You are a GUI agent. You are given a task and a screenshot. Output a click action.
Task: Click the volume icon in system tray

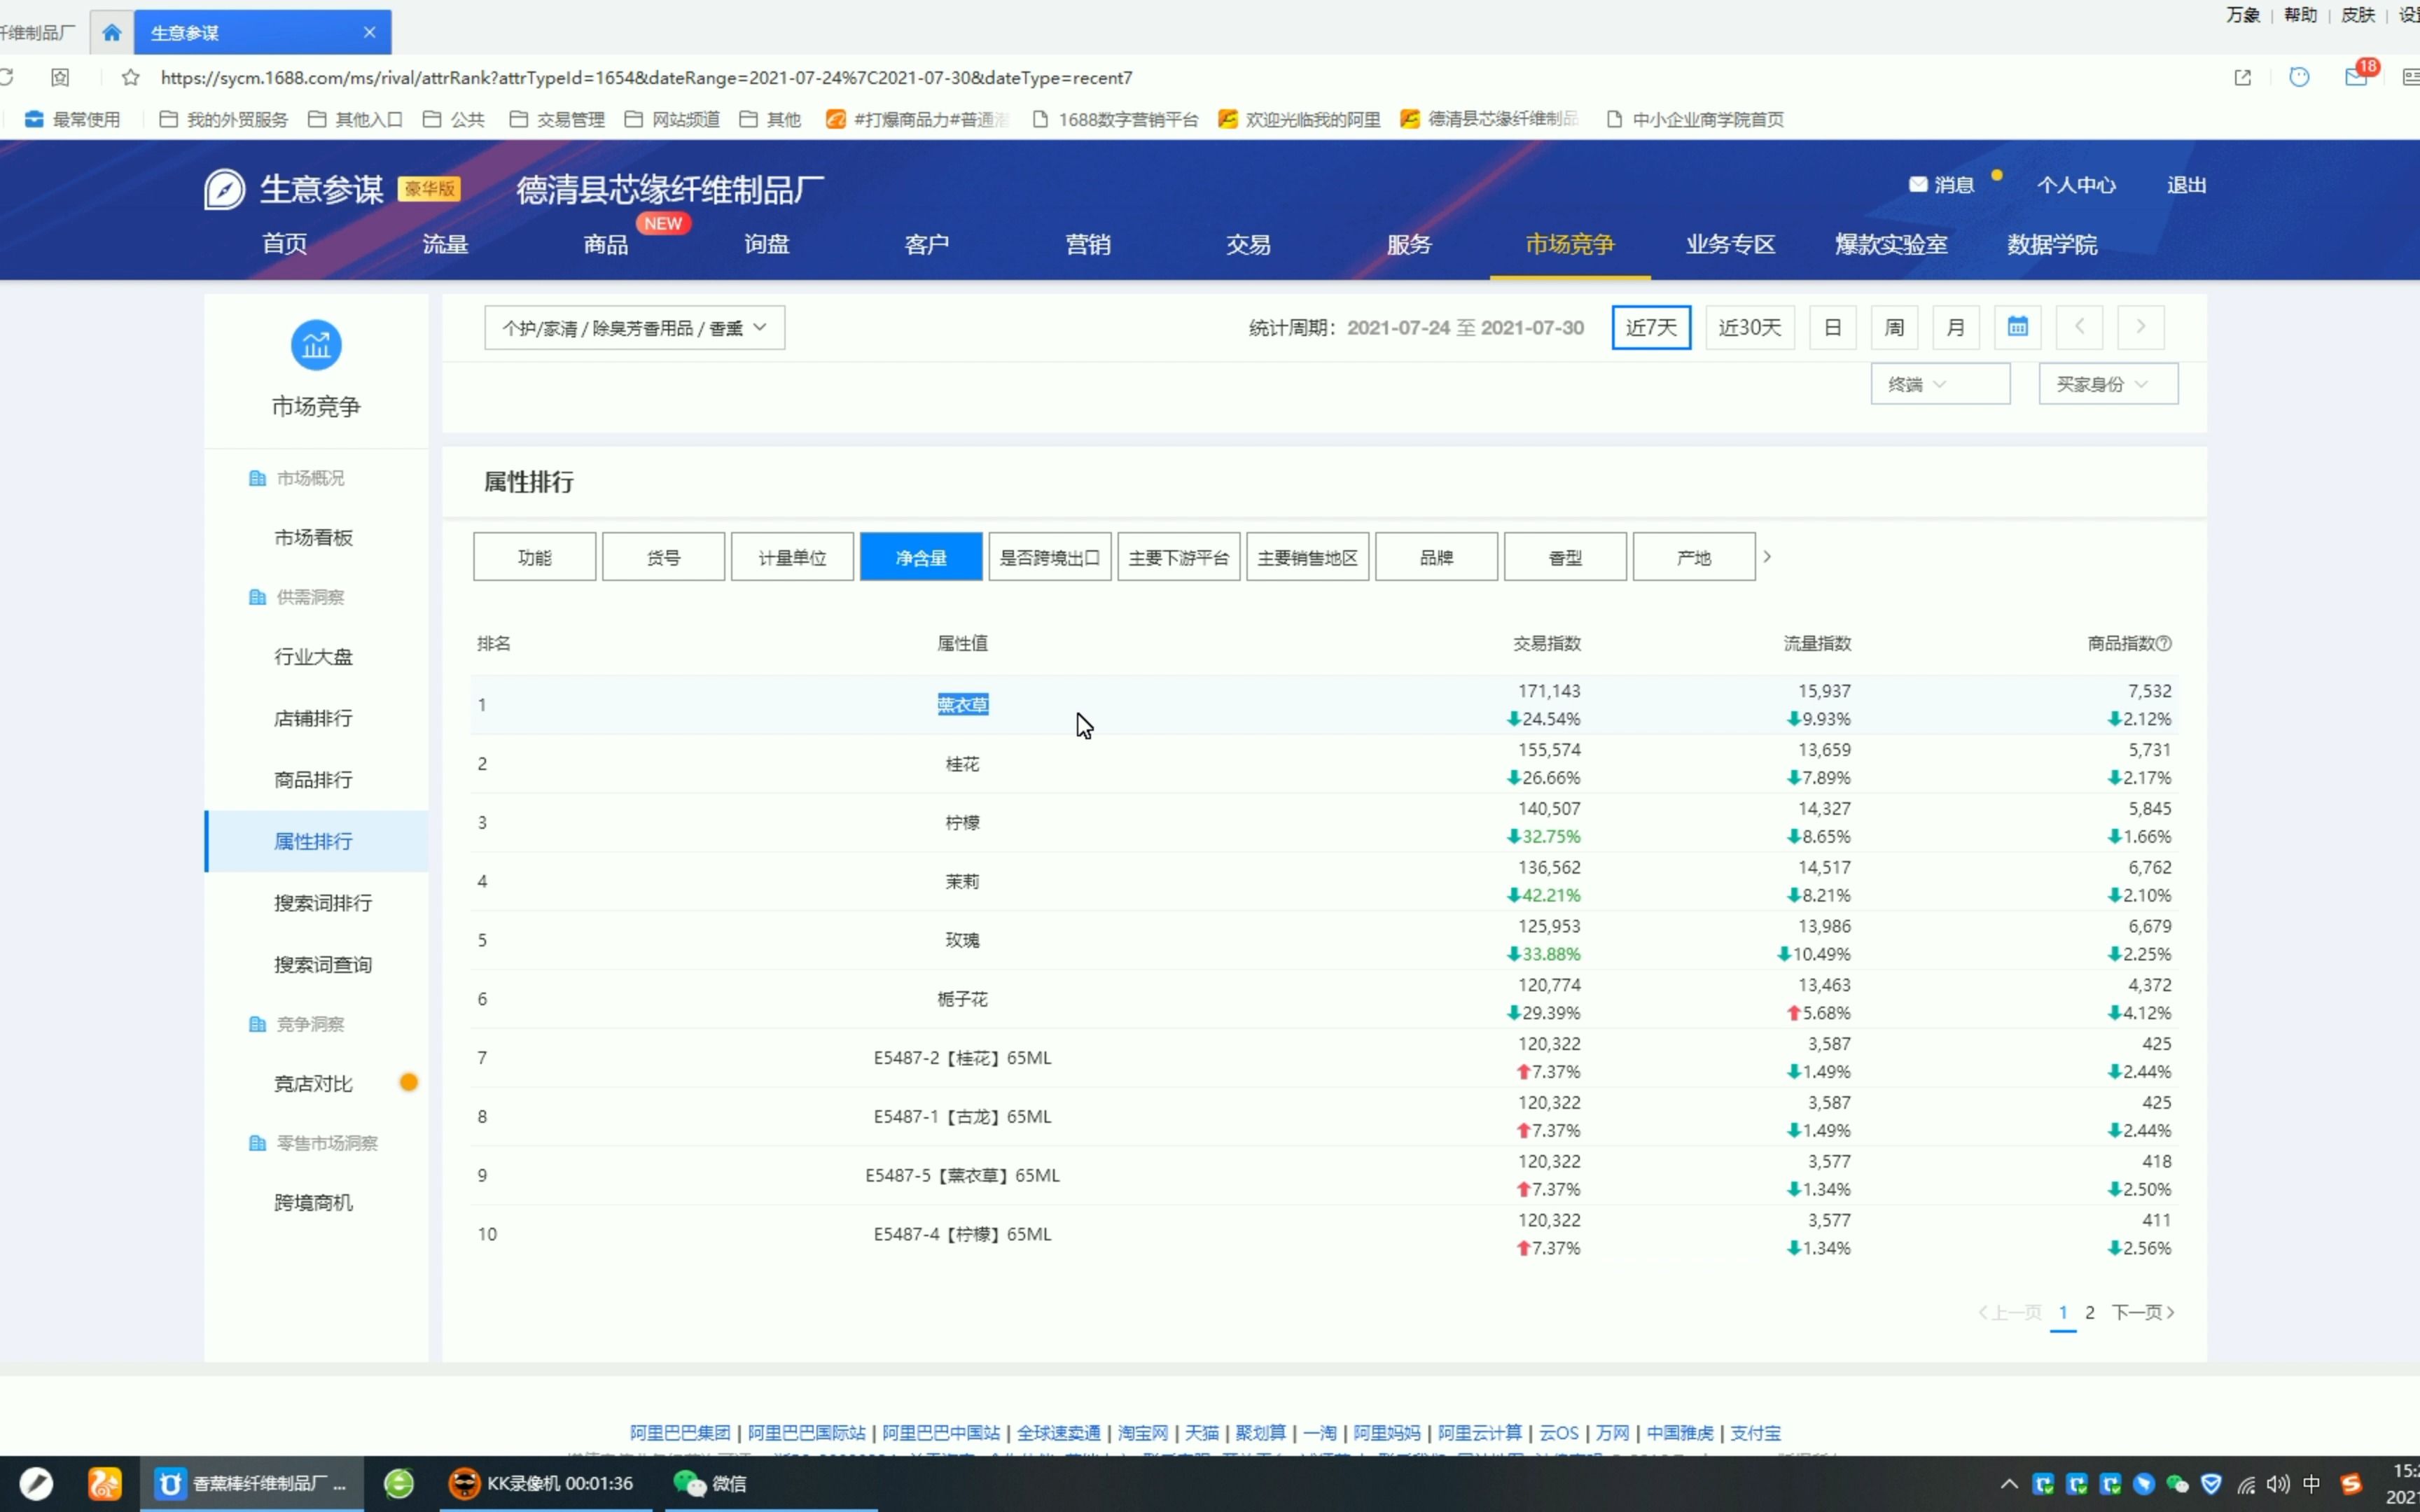tap(2278, 1484)
